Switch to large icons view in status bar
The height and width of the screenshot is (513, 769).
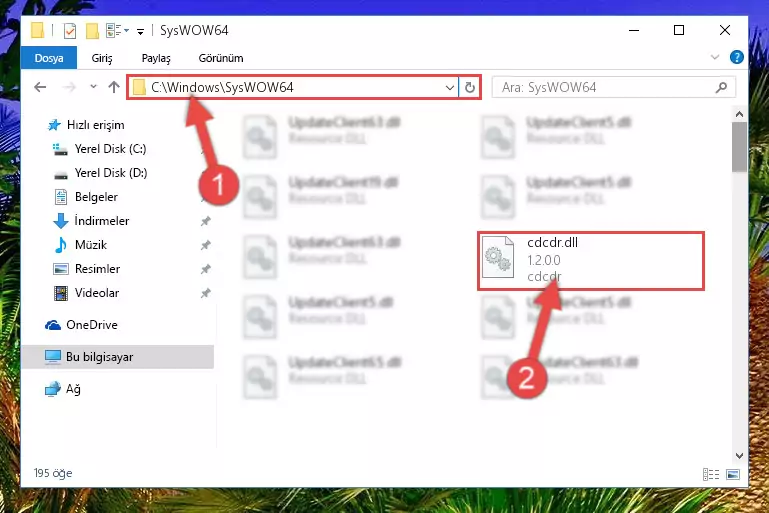coord(733,474)
